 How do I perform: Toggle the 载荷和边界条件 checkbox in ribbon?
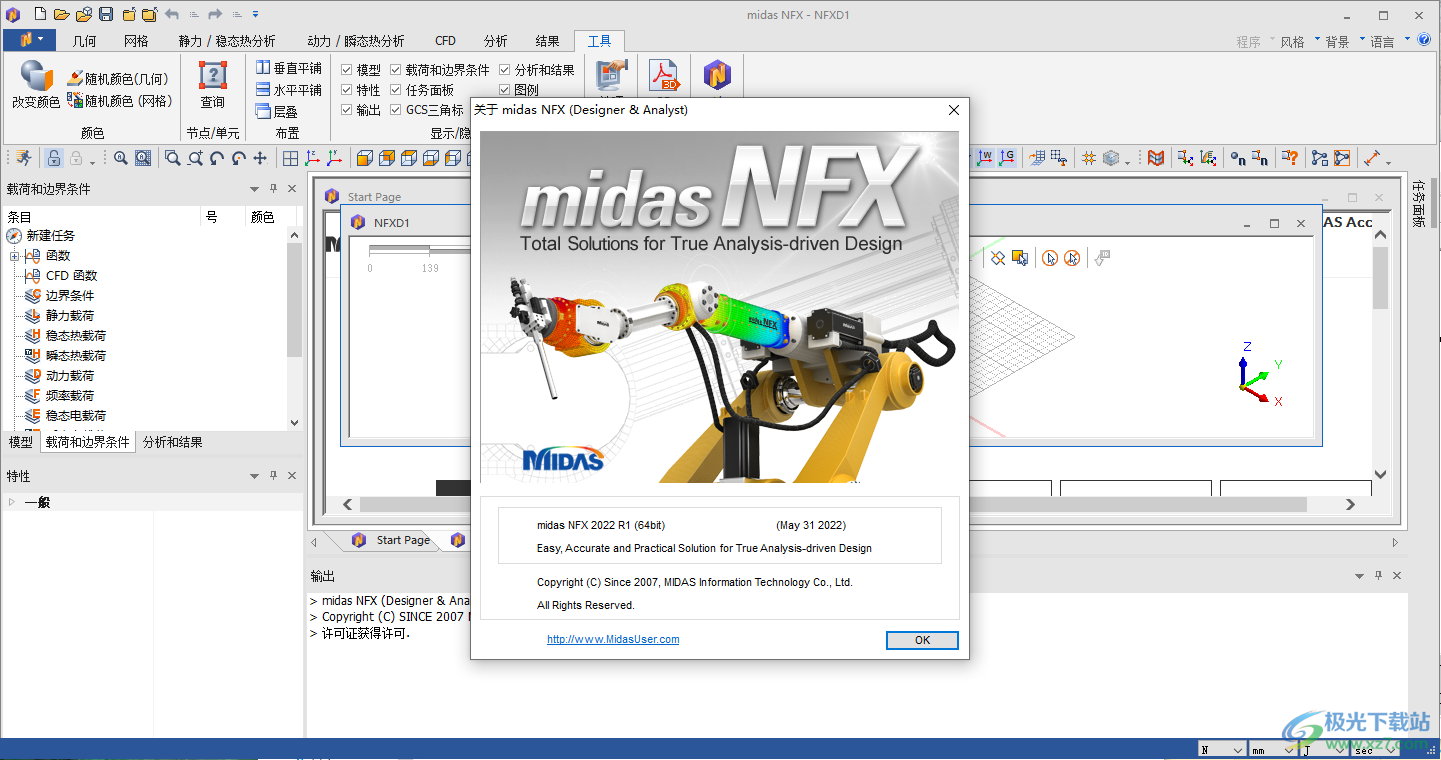click(396, 70)
